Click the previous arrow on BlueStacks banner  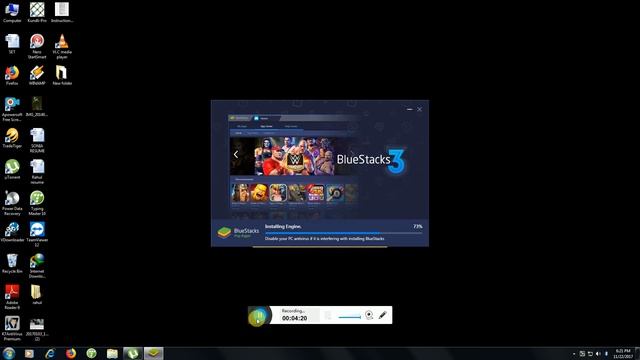point(236,154)
